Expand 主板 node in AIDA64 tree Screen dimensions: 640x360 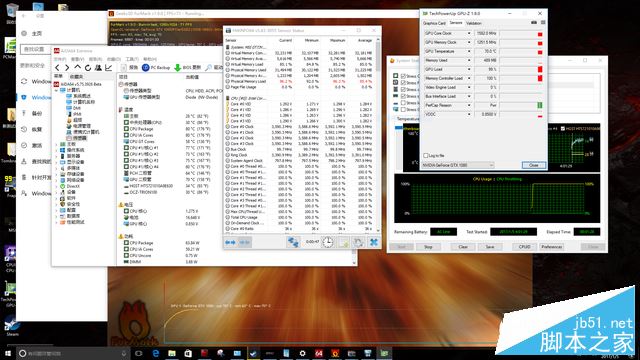pyautogui.click(x=57, y=144)
